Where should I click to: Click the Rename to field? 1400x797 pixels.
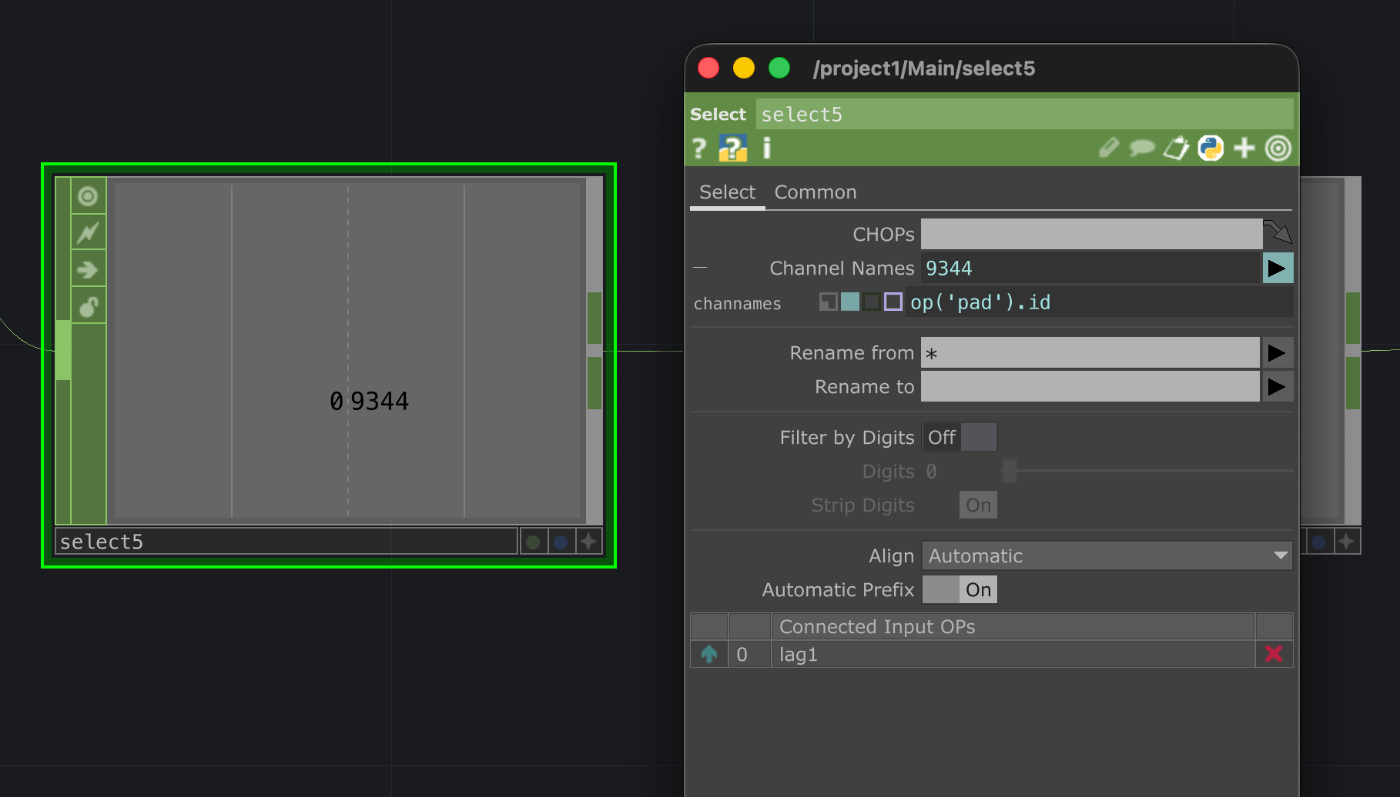[x=1090, y=387]
